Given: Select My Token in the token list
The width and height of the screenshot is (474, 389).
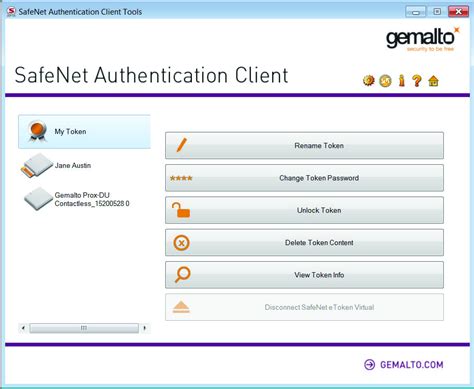Looking at the screenshot, I should point(84,132).
